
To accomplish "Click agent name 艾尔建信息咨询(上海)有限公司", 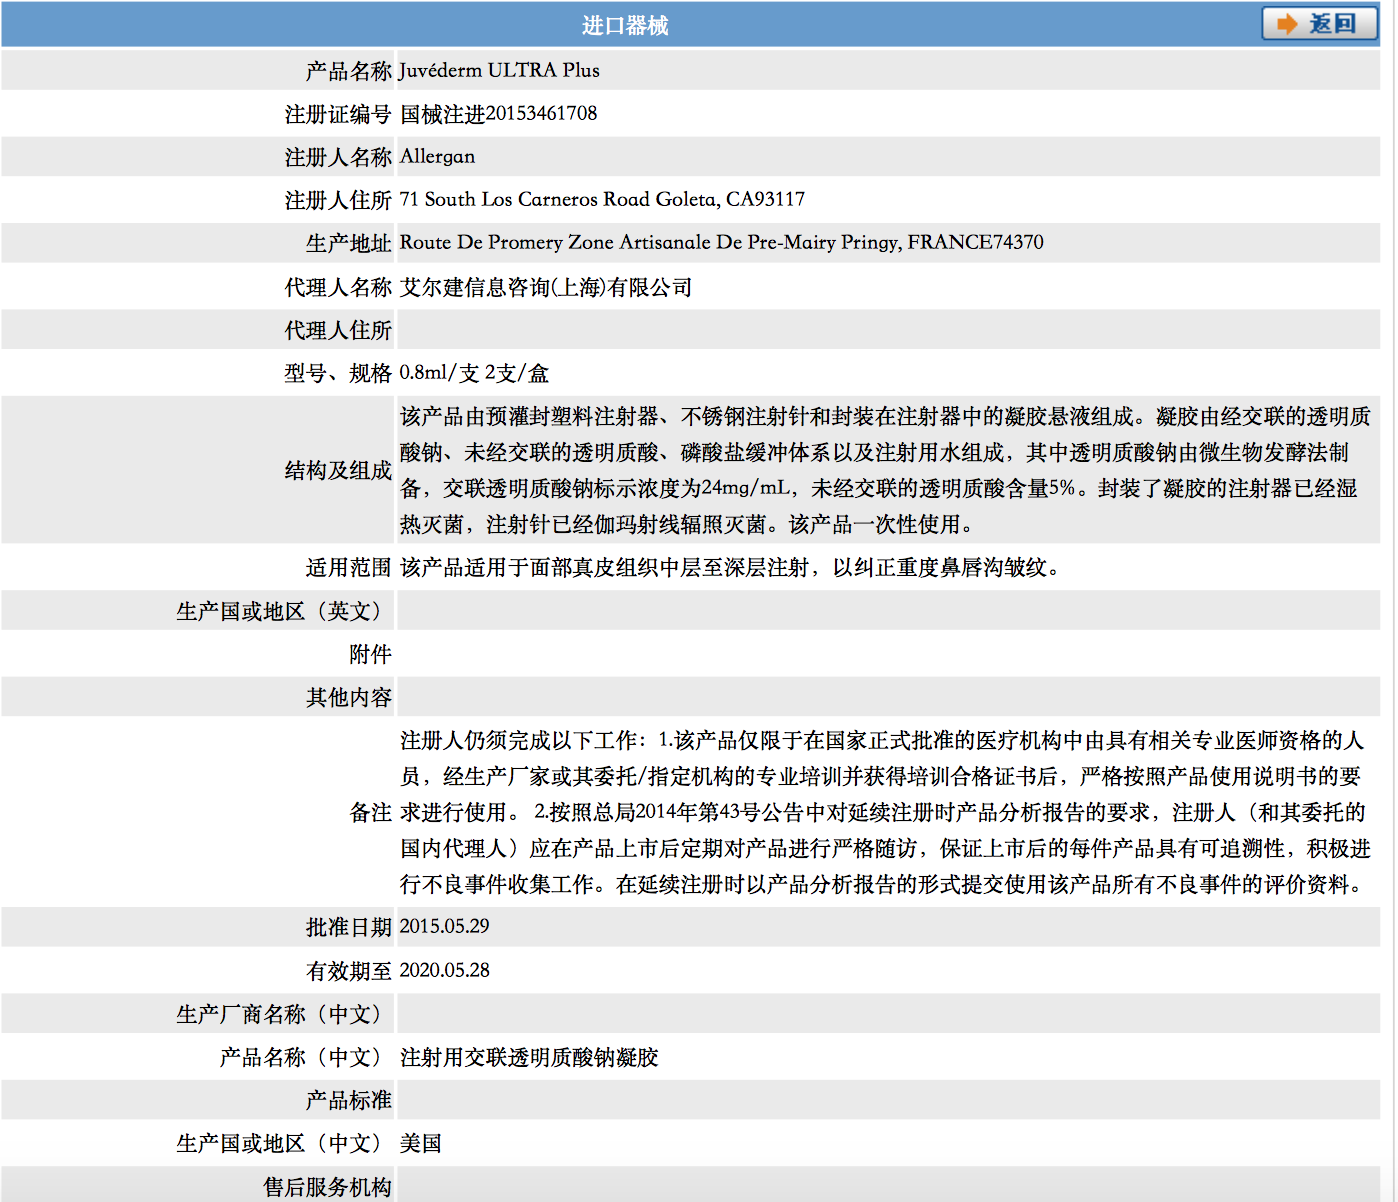I will pyautogui.click(x=546, y=287).
